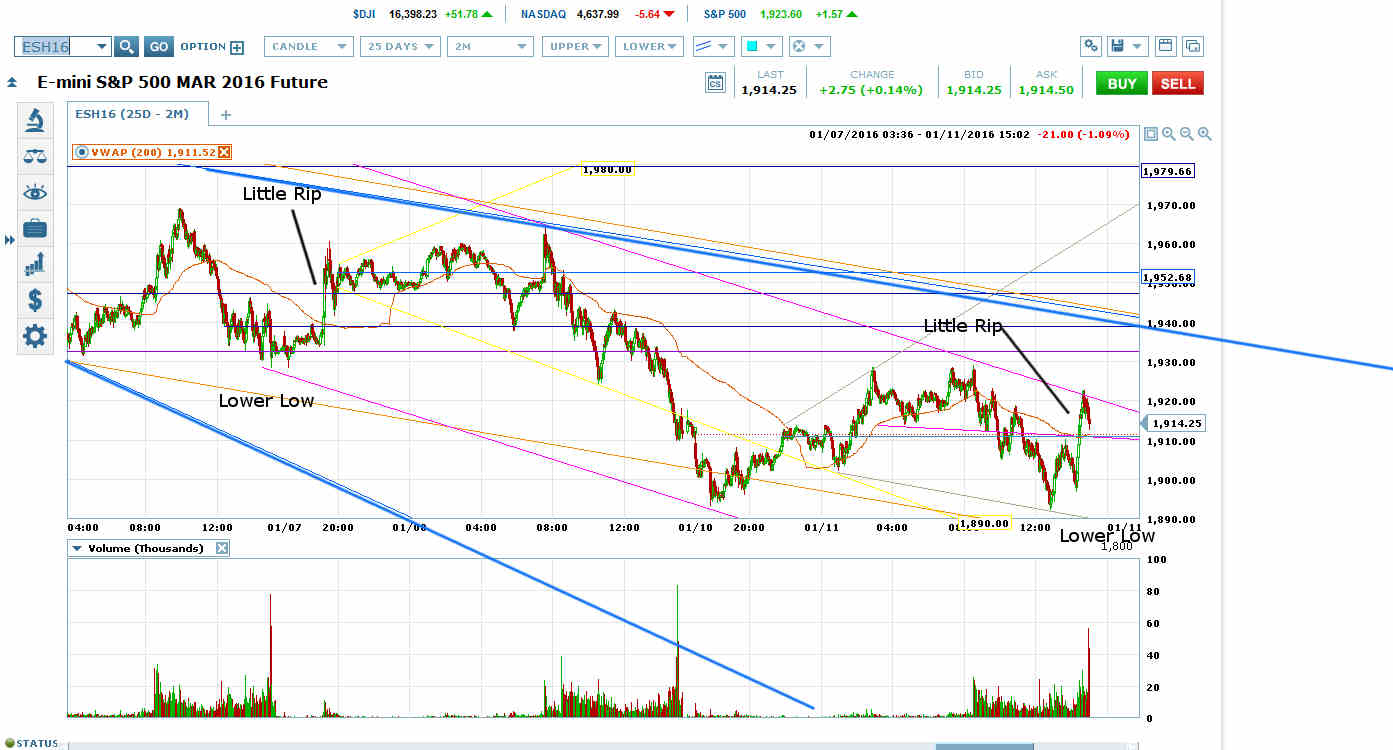Click the chart settings gears icon

(1091, 46)
